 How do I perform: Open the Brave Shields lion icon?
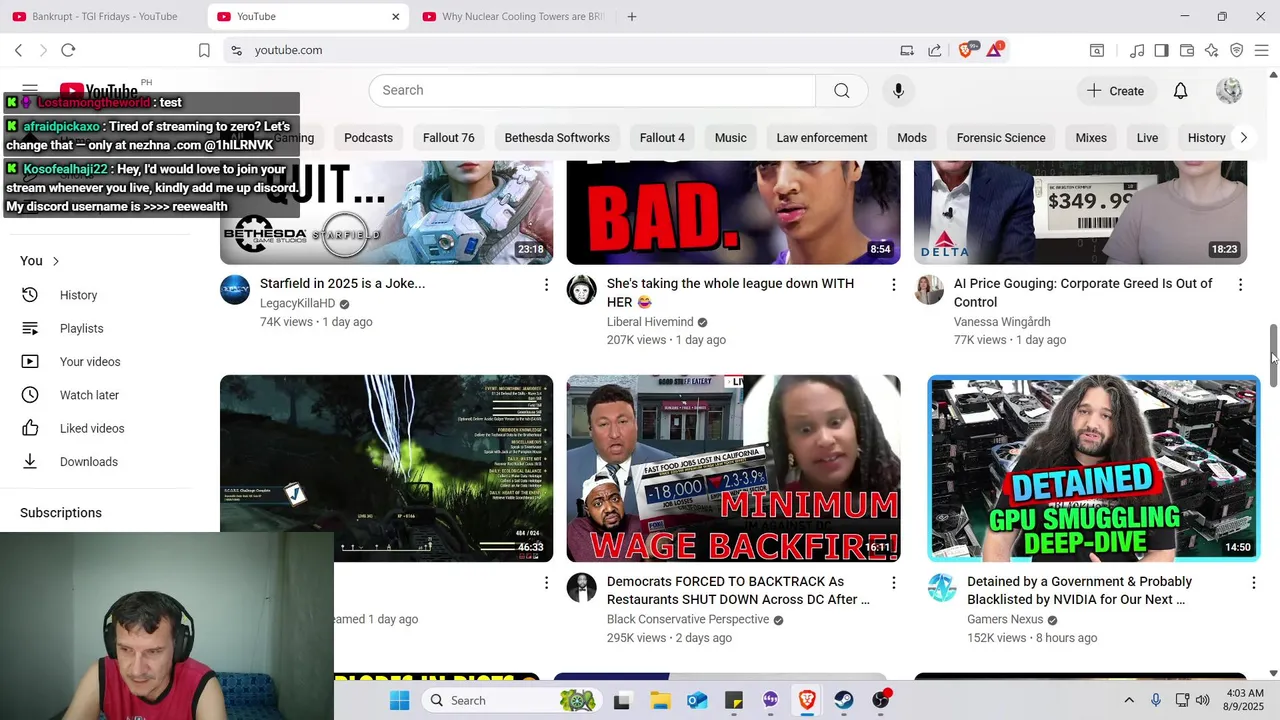click(966, 50)
